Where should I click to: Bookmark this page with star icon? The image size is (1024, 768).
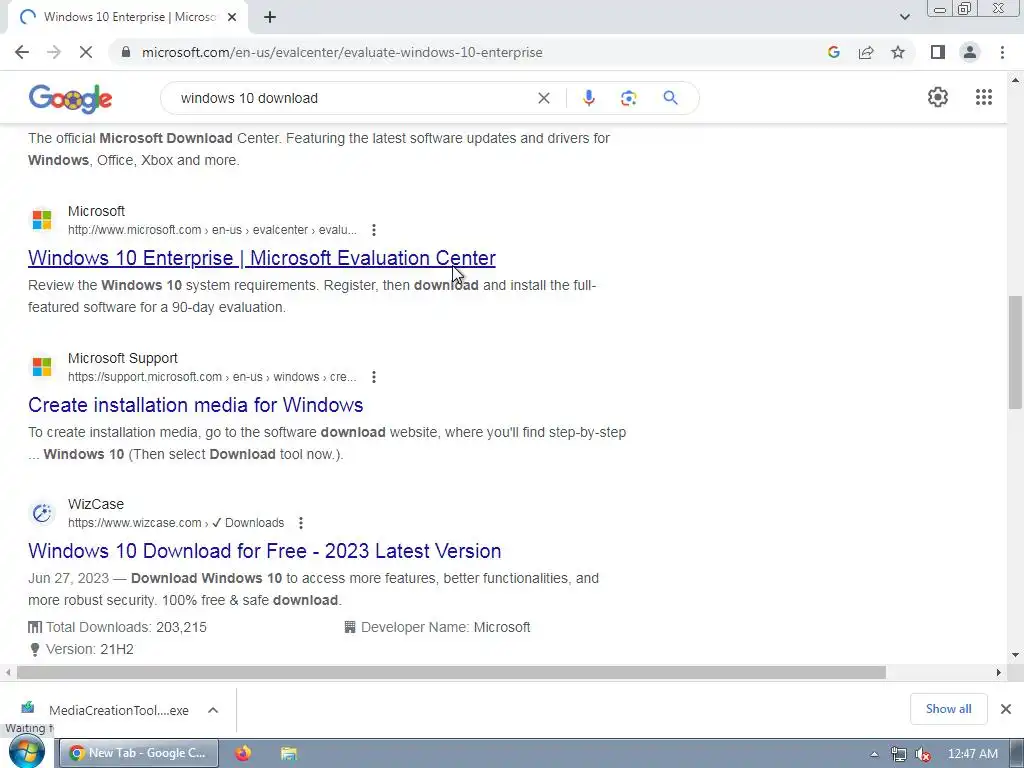click(898, 52)
